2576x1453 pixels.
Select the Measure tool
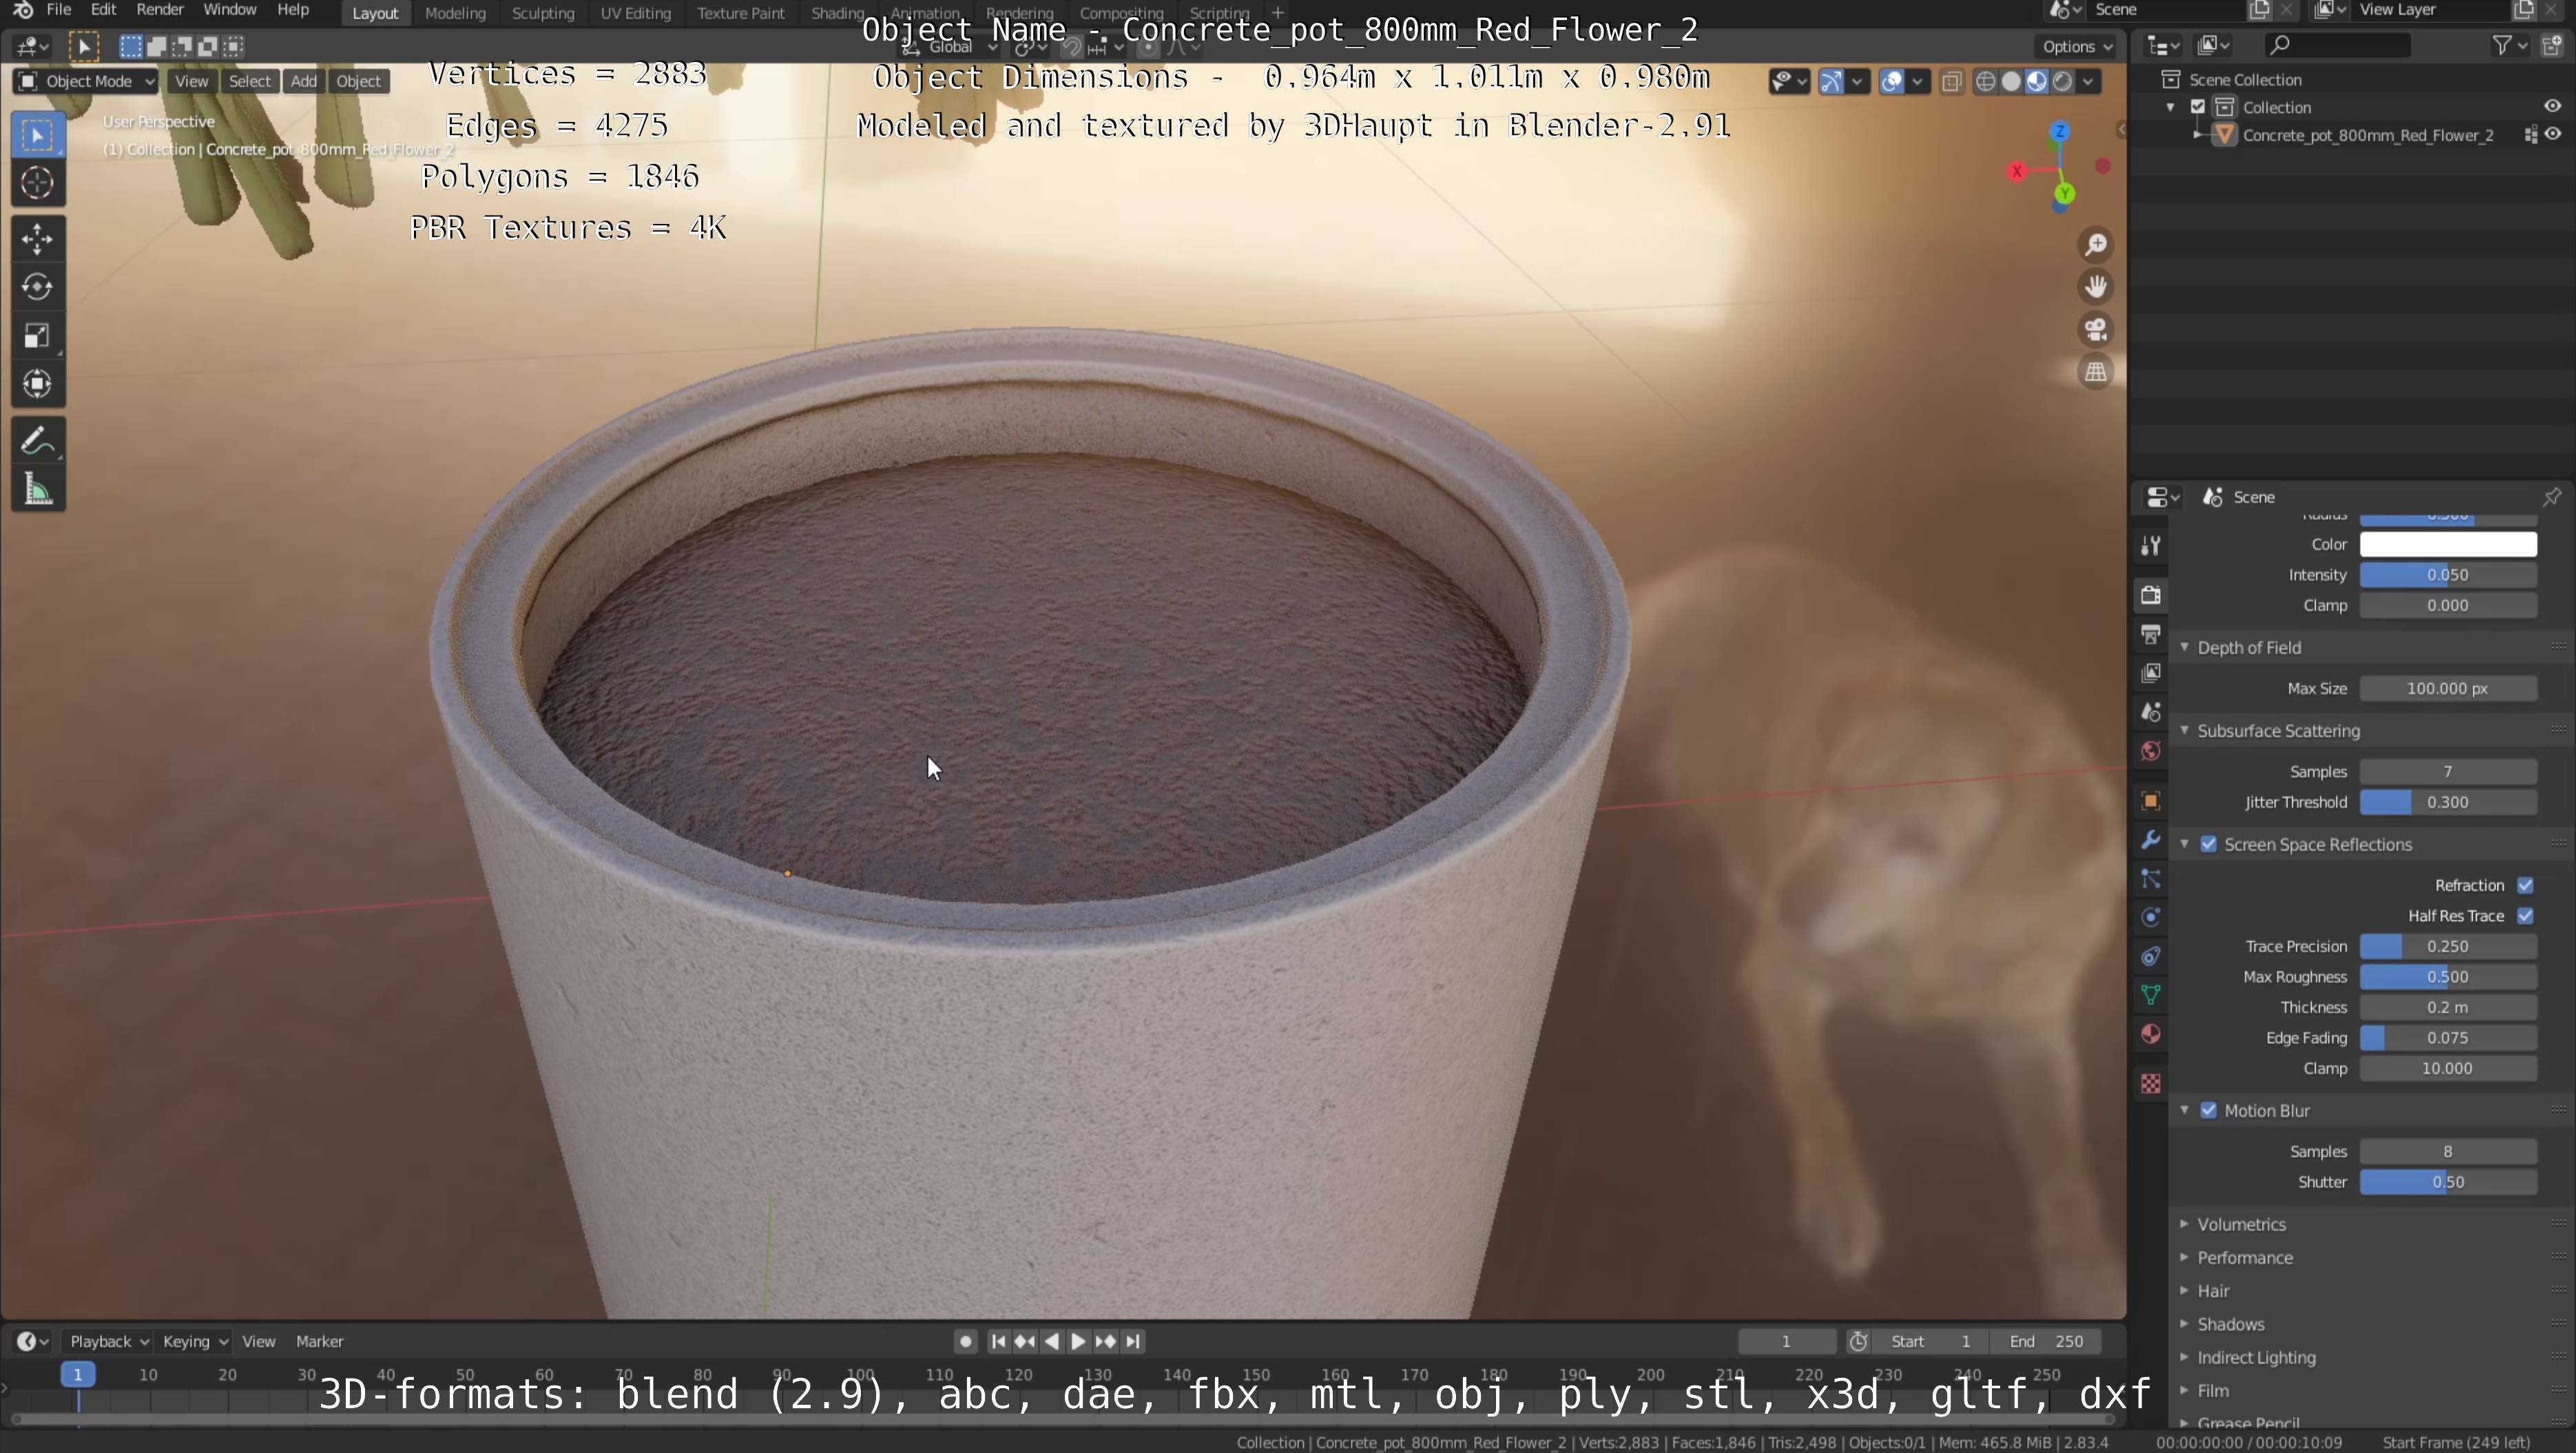coord(38,489)
